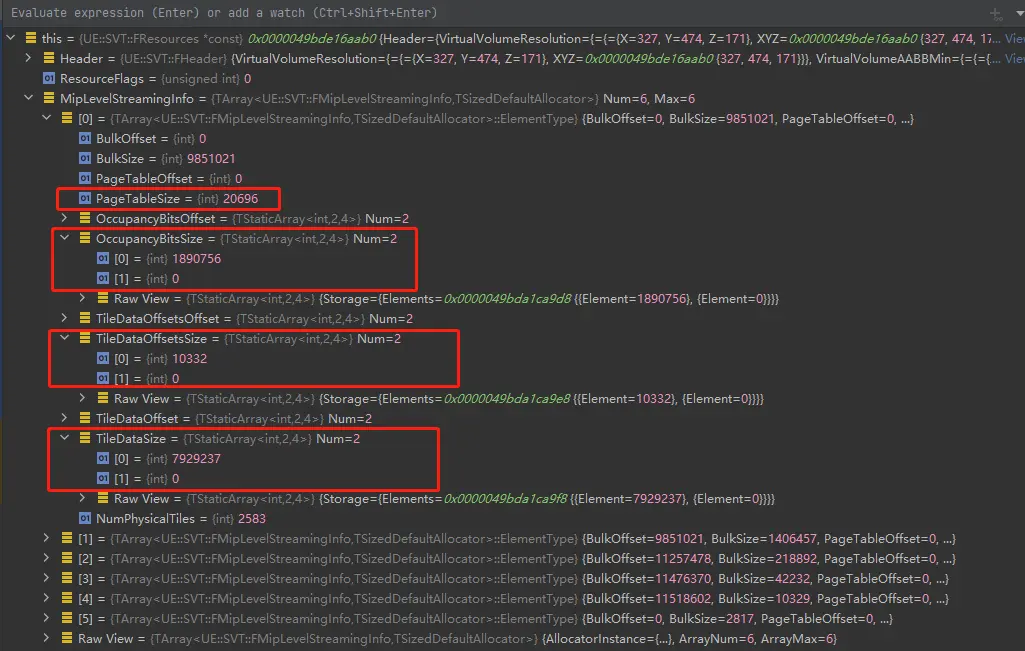Click the NumPhysicalTiles int icon
Screen dimensions: 1025x651
tap(84, 518)
